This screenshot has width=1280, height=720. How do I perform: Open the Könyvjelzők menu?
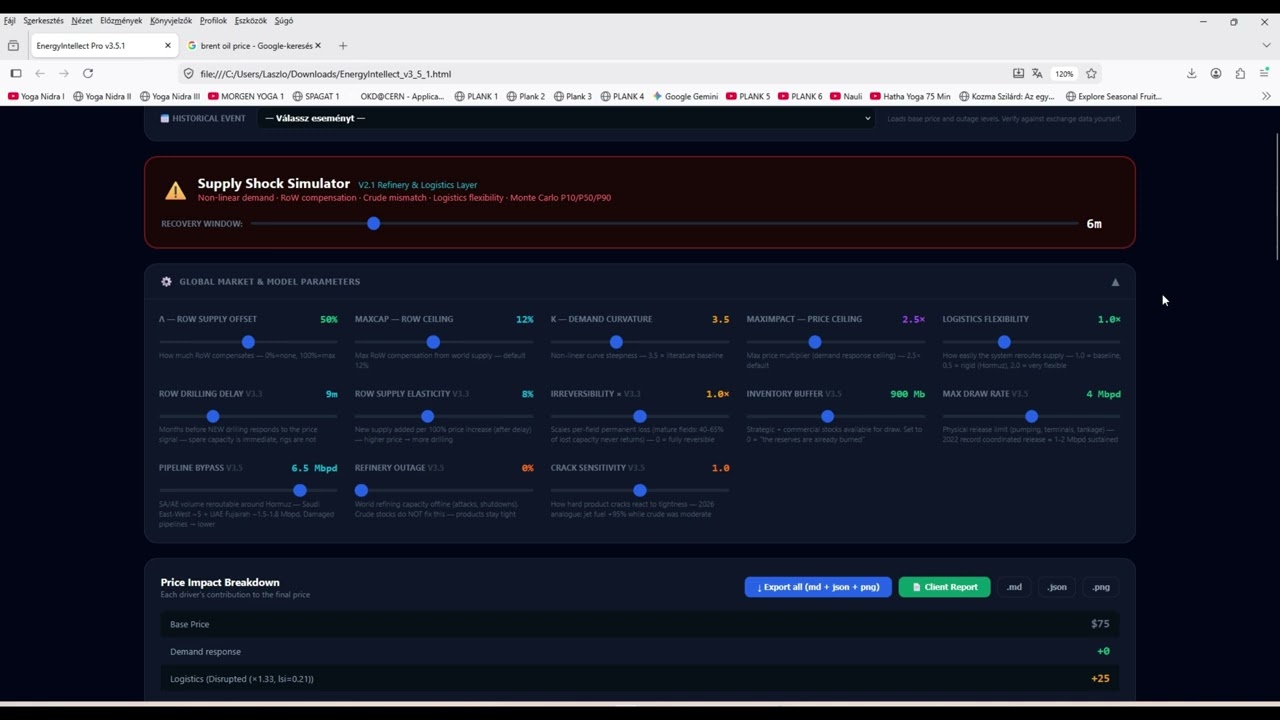coord(171,20)
